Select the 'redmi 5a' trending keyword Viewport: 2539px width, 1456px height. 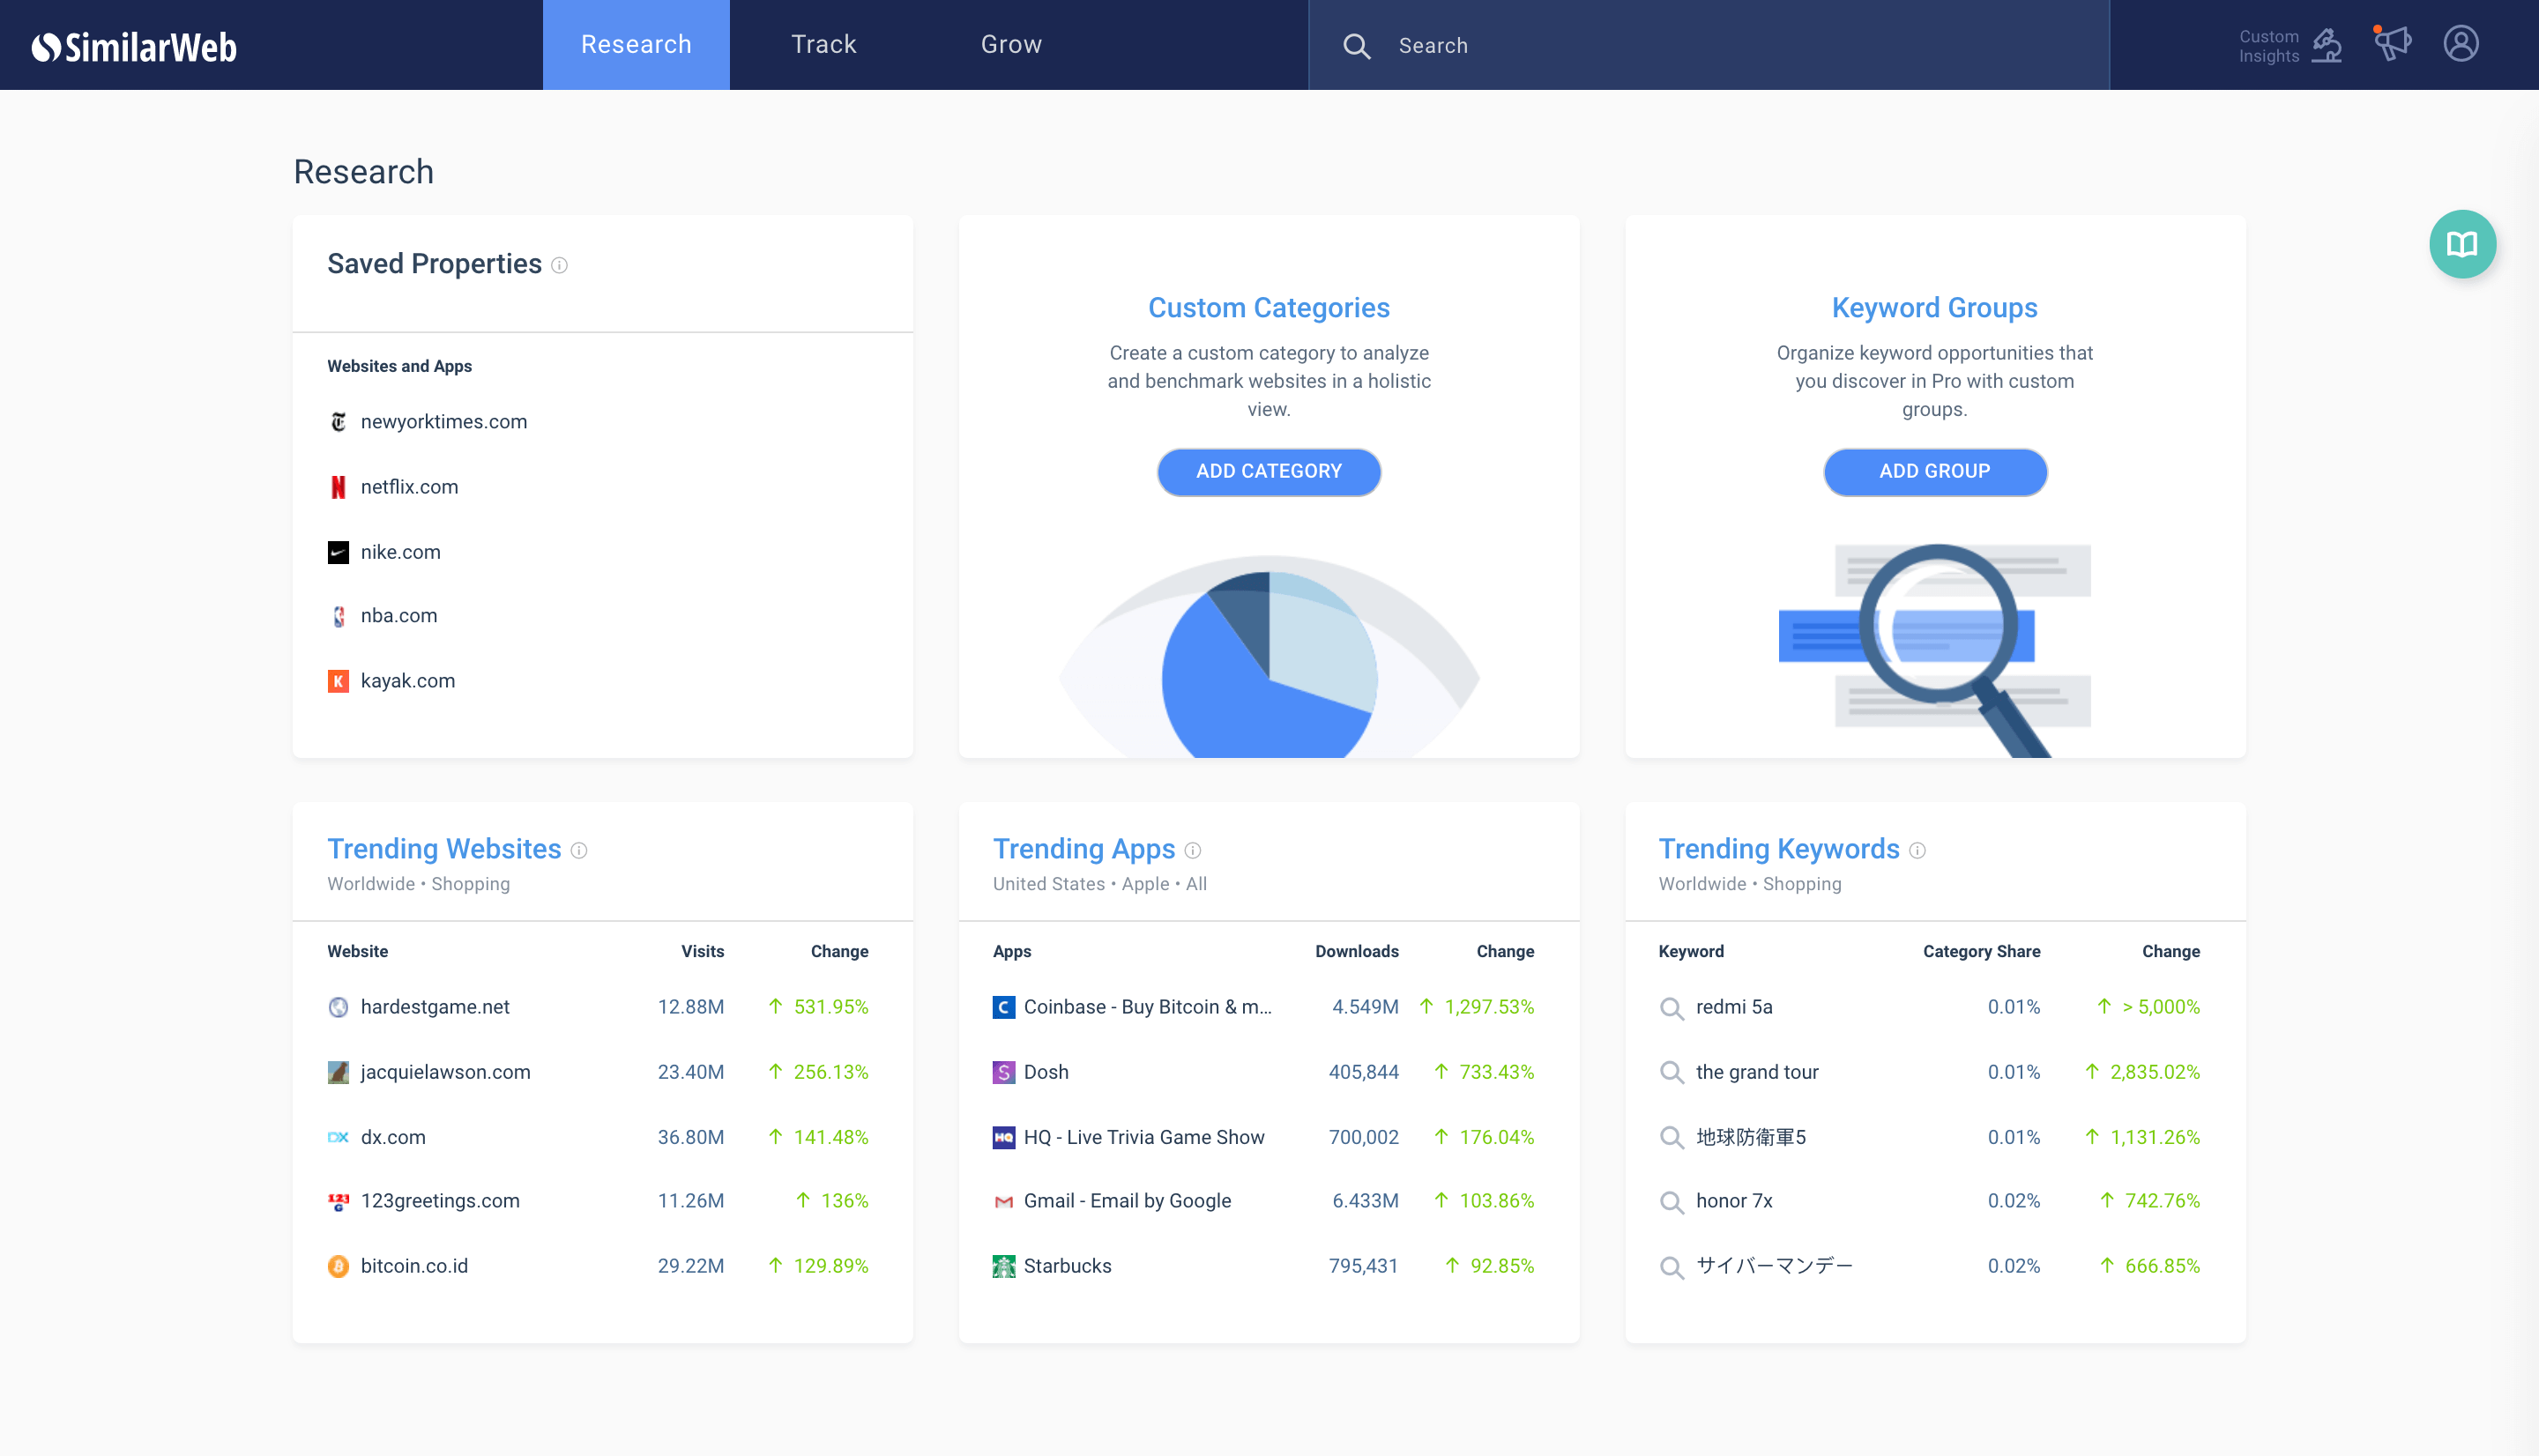[1734, 1007]
